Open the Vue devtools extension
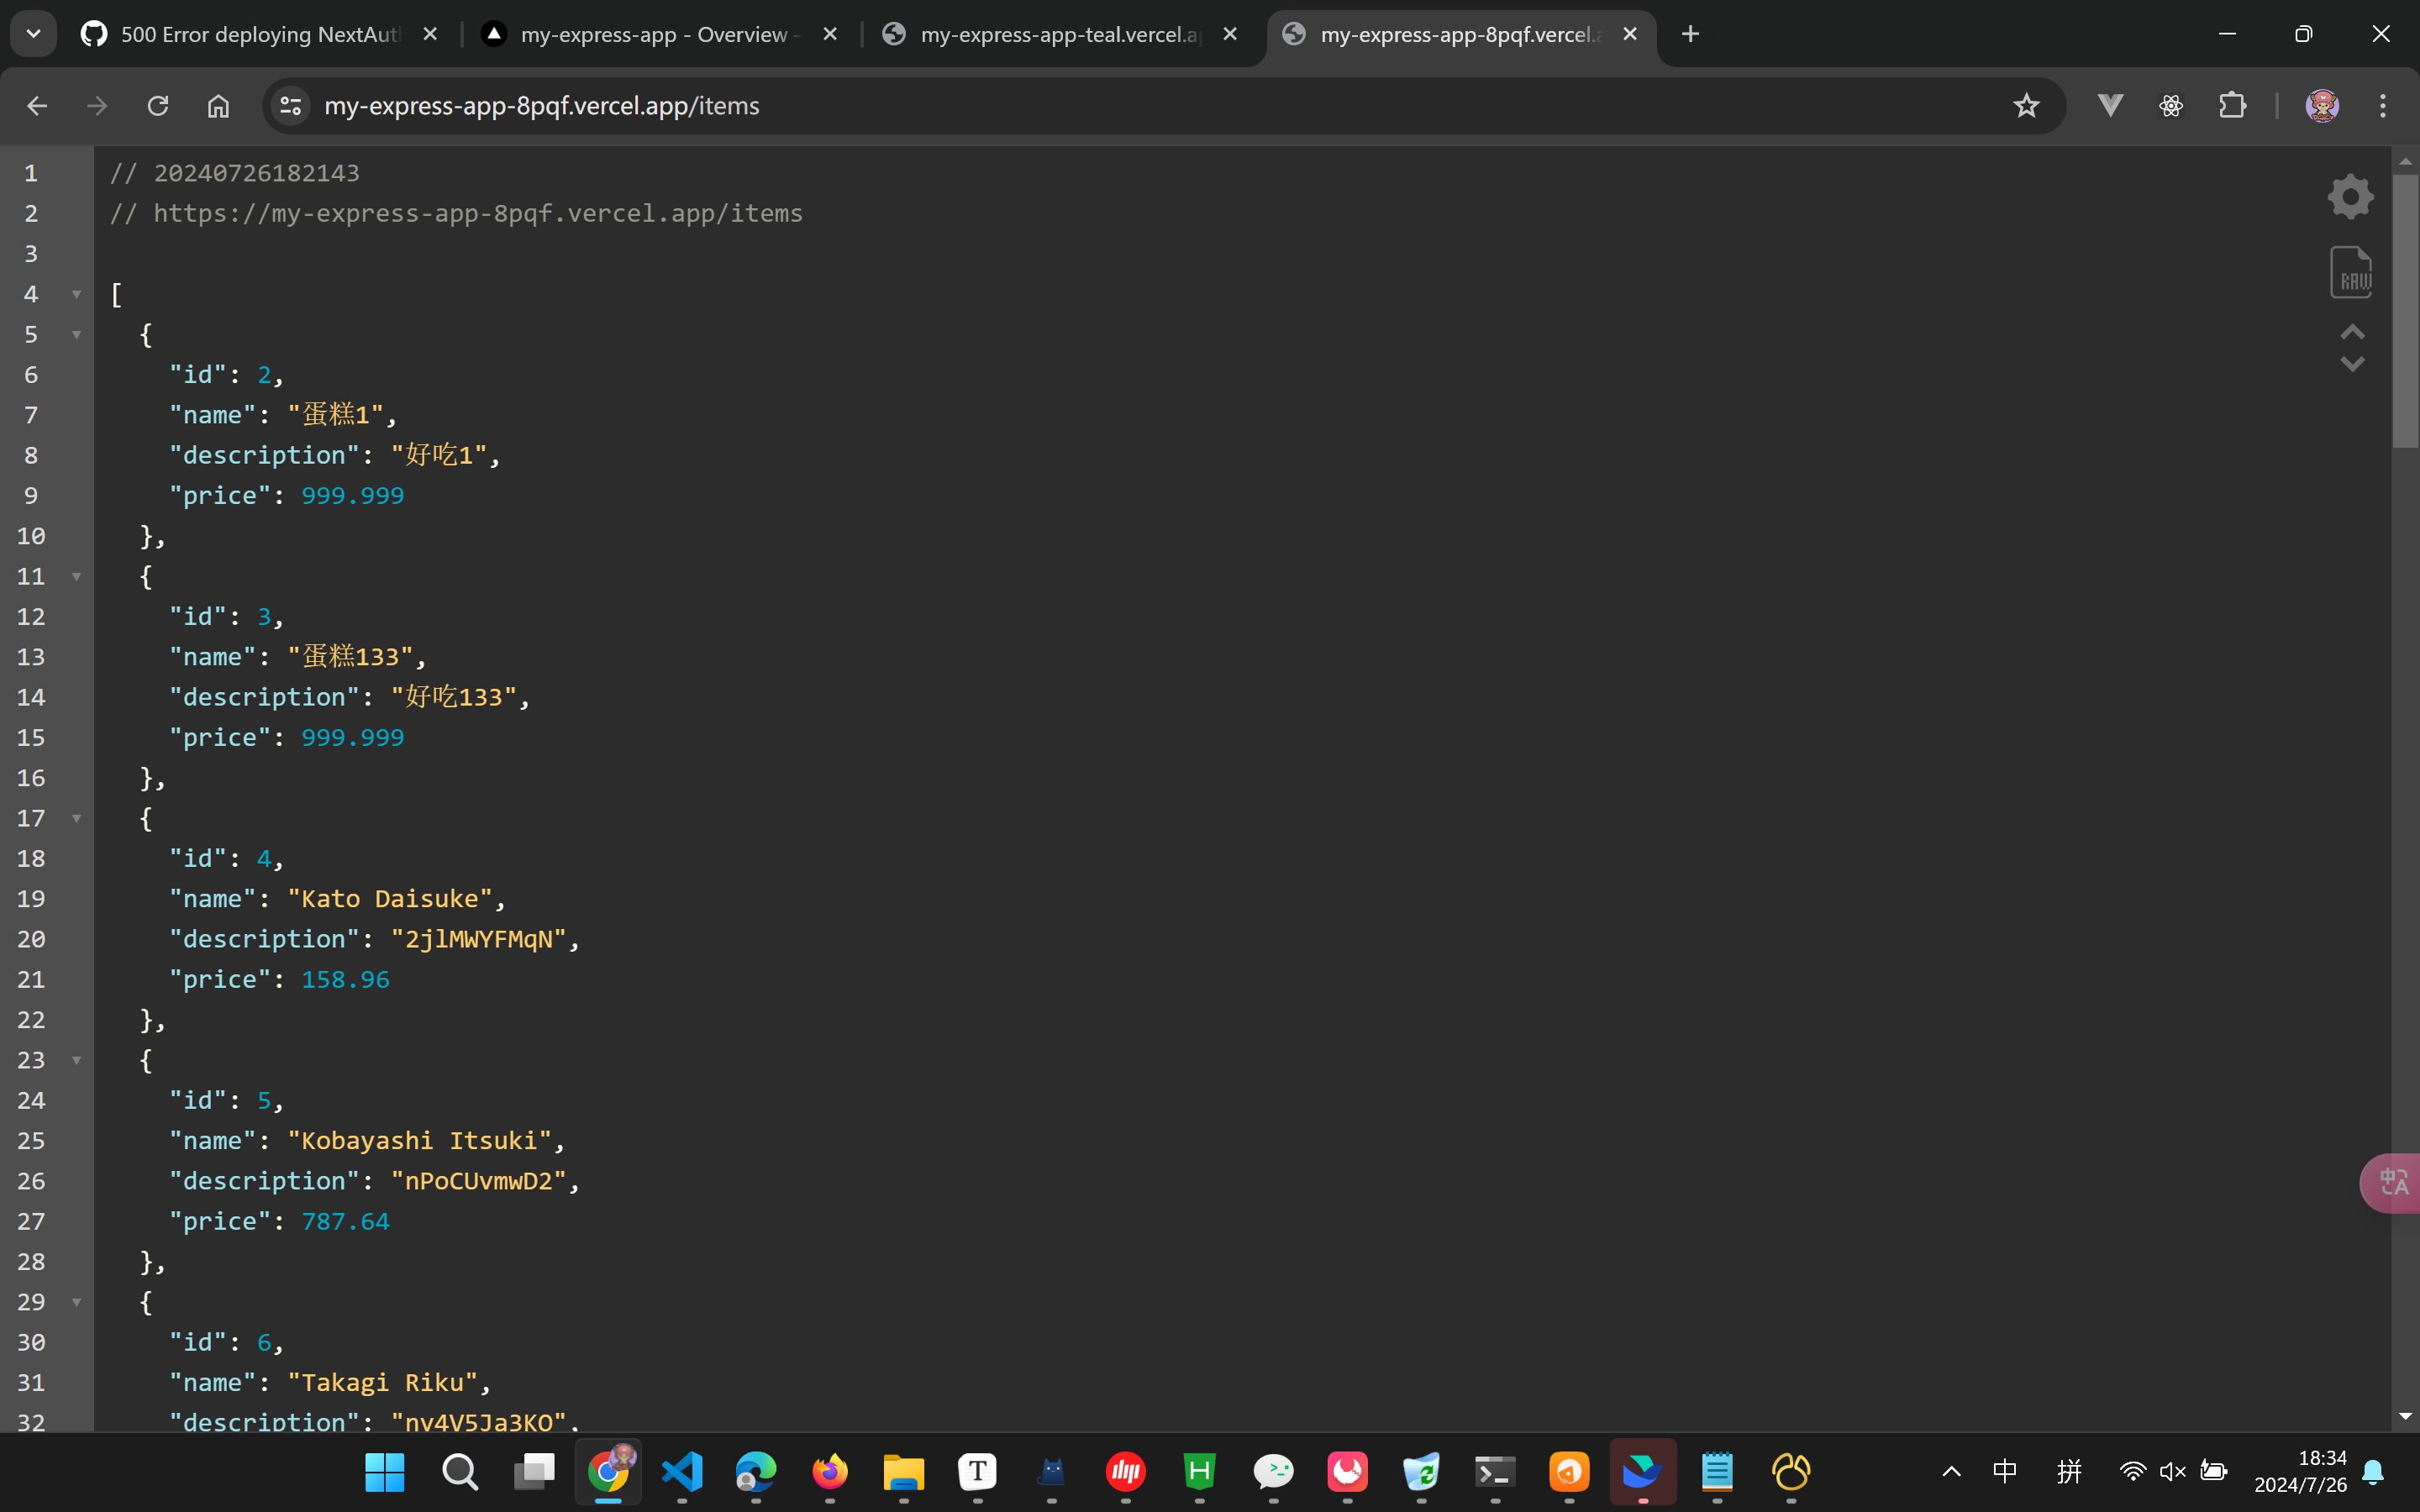Viewport: 2420px width, 1512px height. point(2110,106)
